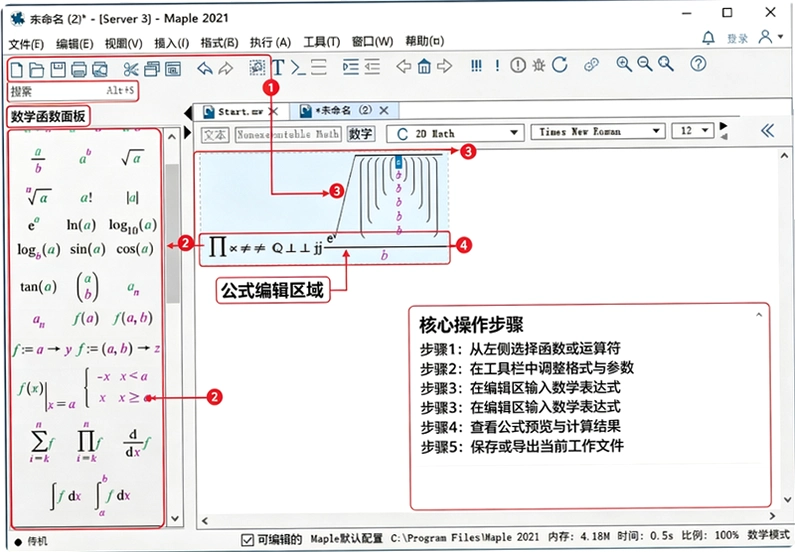
Task: Cut selection with scissors icon
Action: tap(131, 69)
